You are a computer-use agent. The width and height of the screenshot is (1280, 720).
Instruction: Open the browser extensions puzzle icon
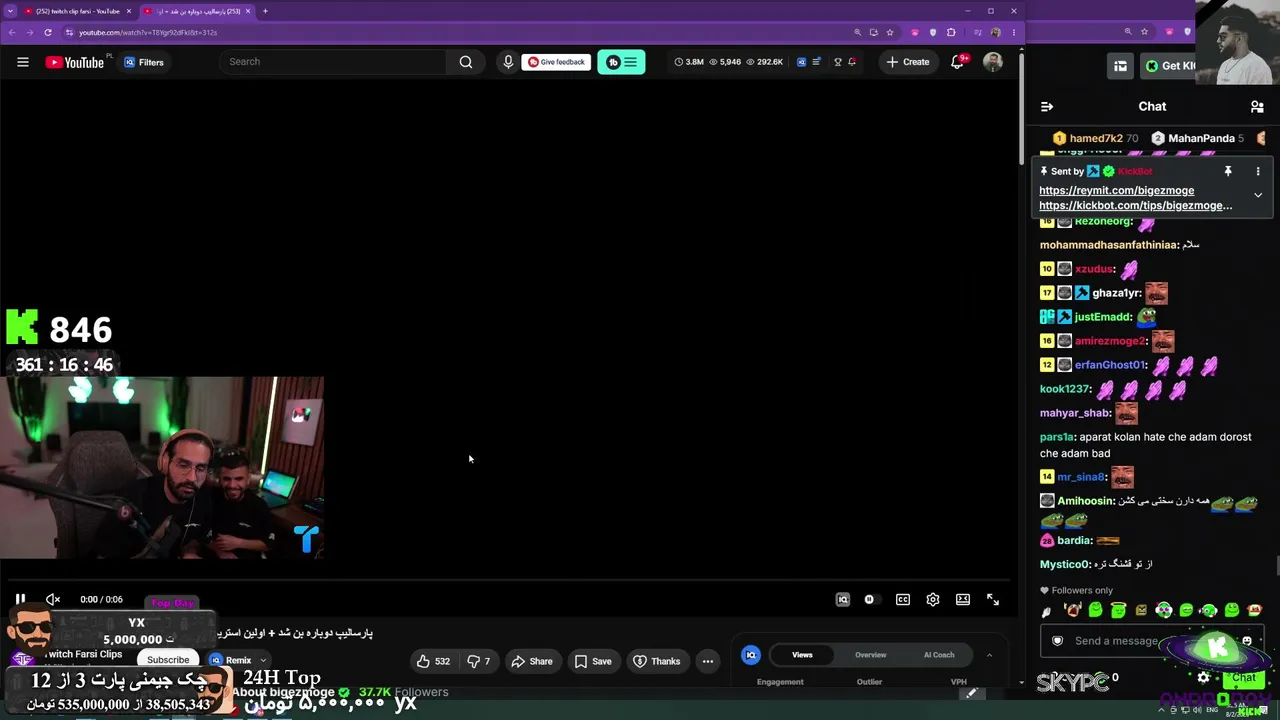(951, 32)
